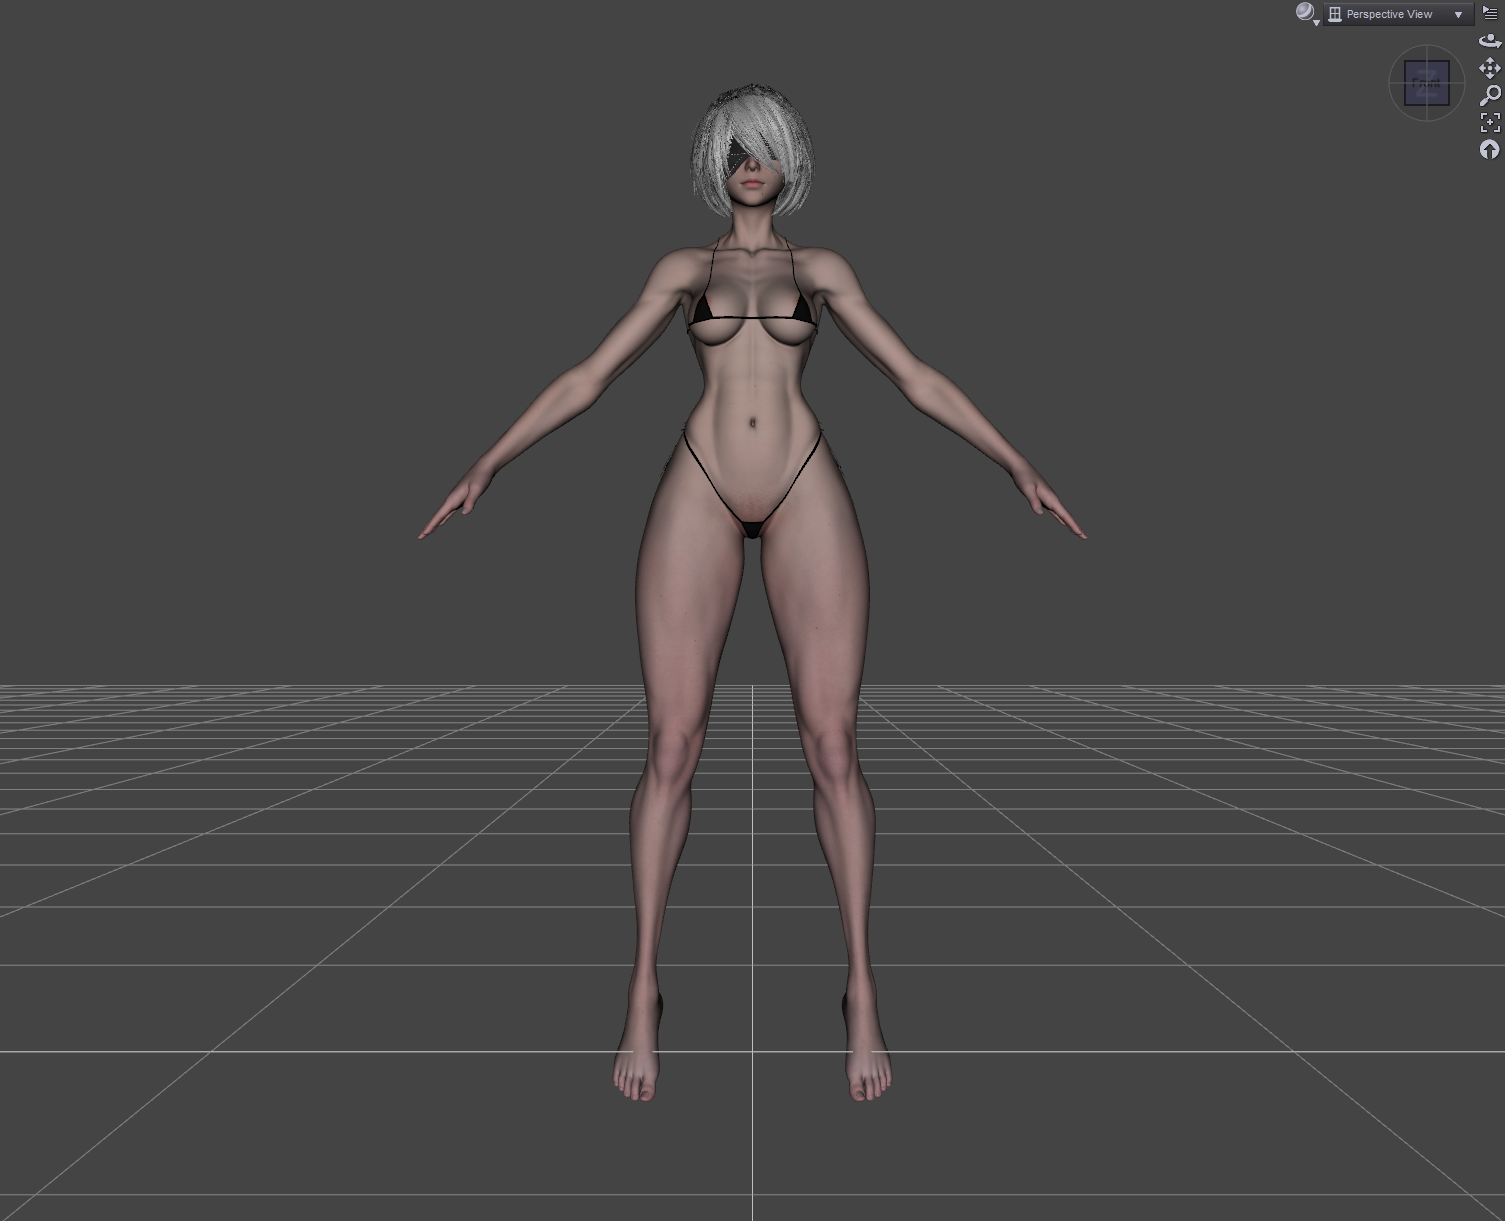Open the Perspective View camera dropdown
1505x1221 pixels.
1398,14
